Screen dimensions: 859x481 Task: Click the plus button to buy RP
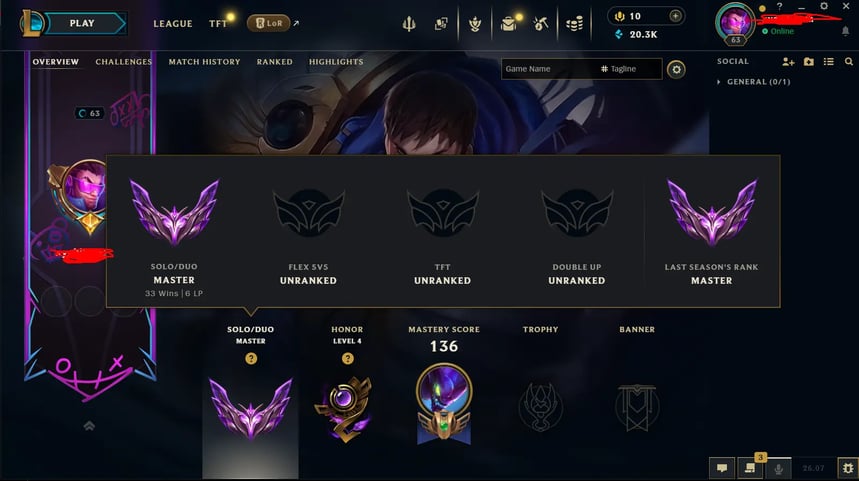tap(675, 16)
